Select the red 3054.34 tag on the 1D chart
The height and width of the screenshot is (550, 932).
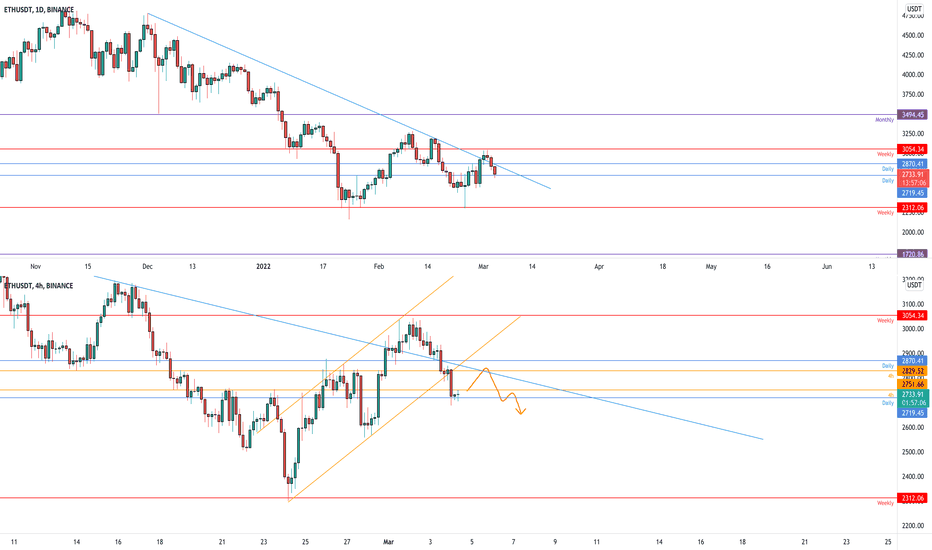tap(912, 149)
